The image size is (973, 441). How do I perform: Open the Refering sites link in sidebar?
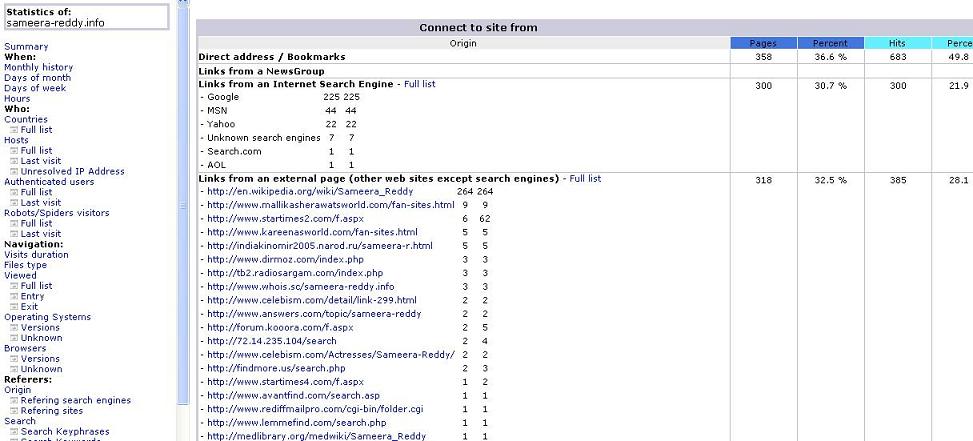[x=52, y=410]
